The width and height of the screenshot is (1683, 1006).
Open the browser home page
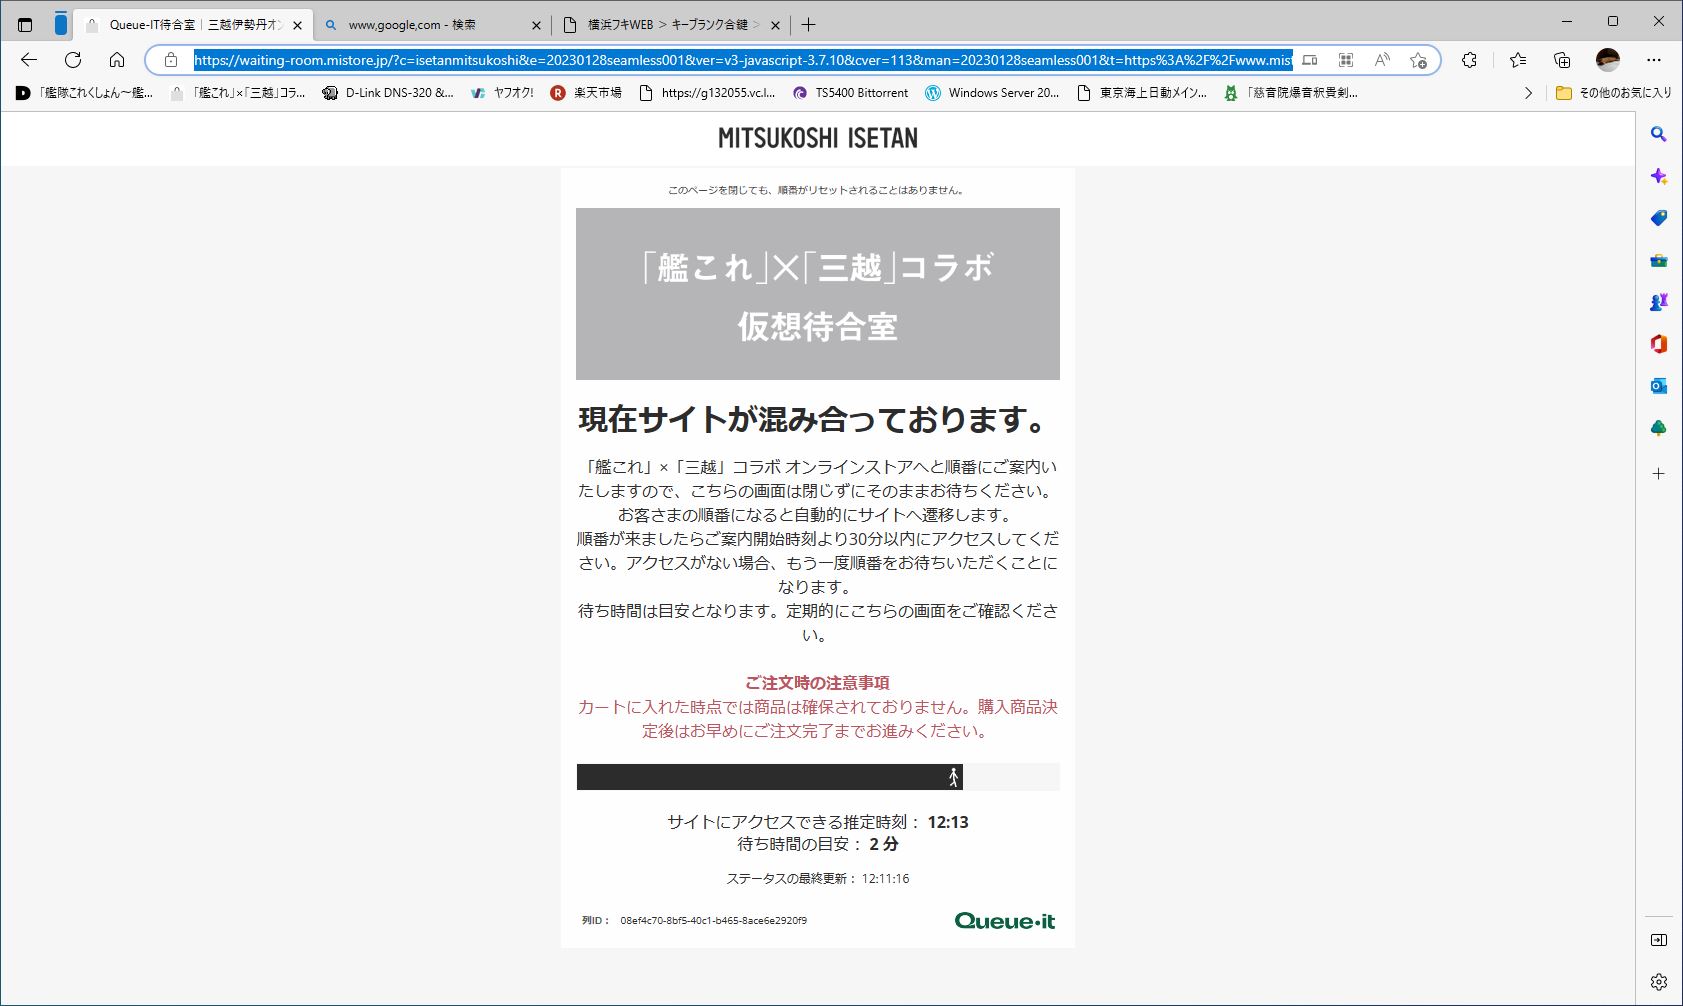click(x=117, y=60)
